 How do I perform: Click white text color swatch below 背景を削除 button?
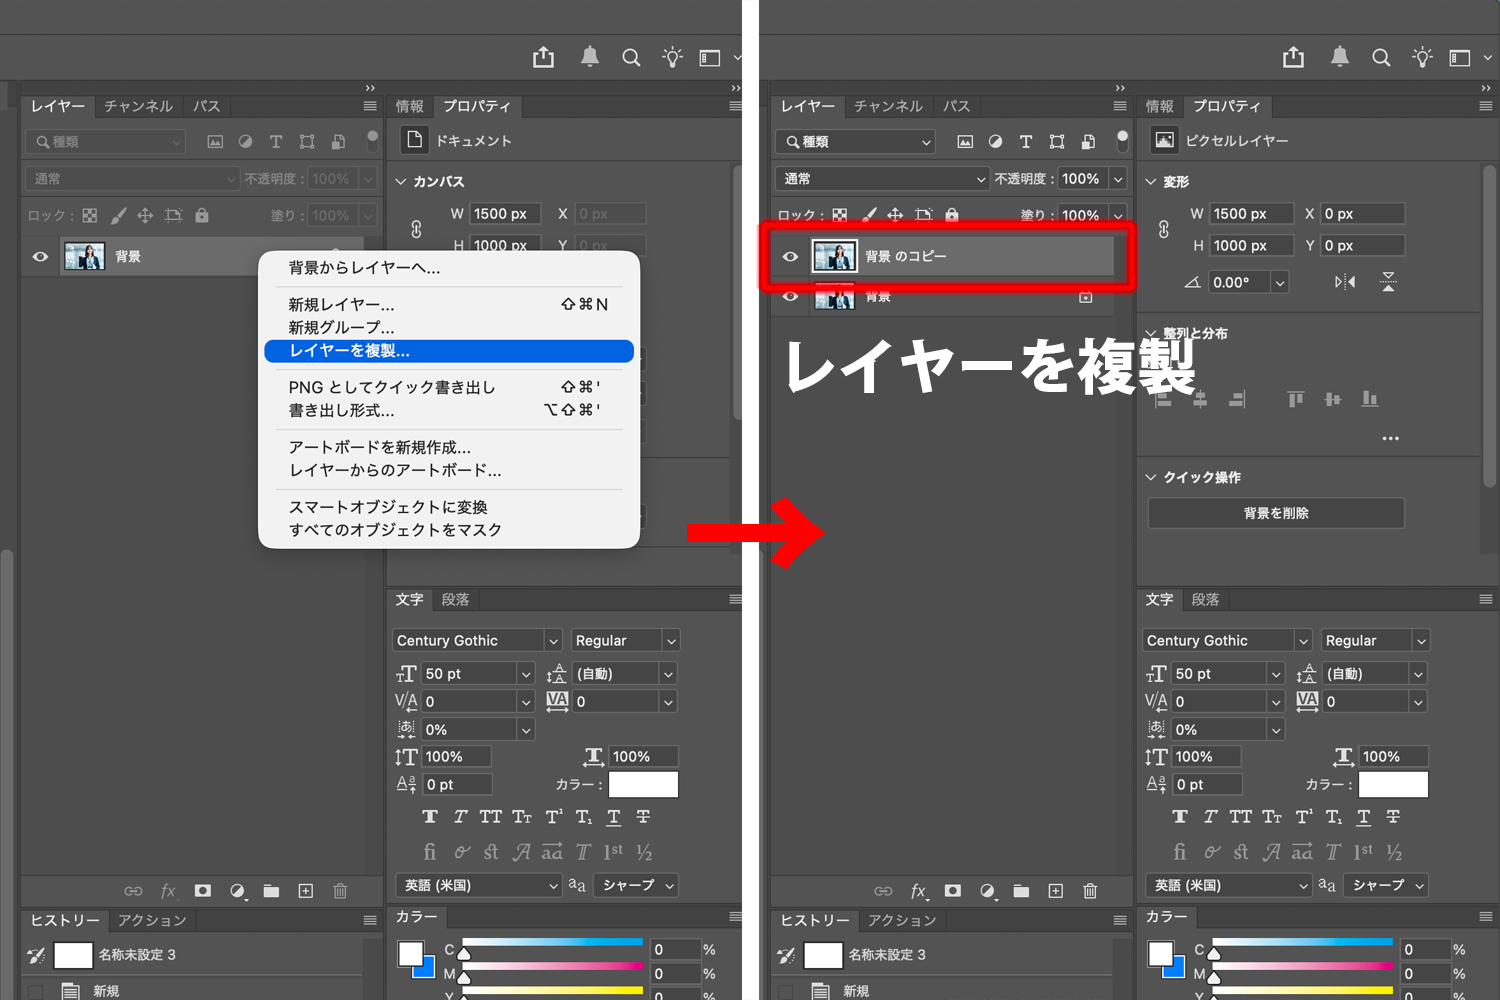(1393, 785)
